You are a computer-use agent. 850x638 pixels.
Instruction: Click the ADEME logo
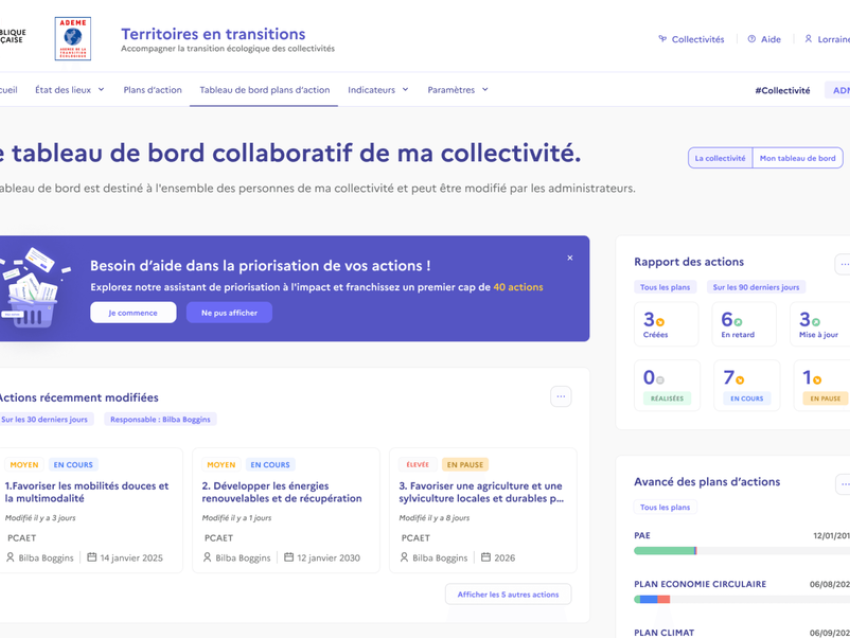(x=72, y=39)
